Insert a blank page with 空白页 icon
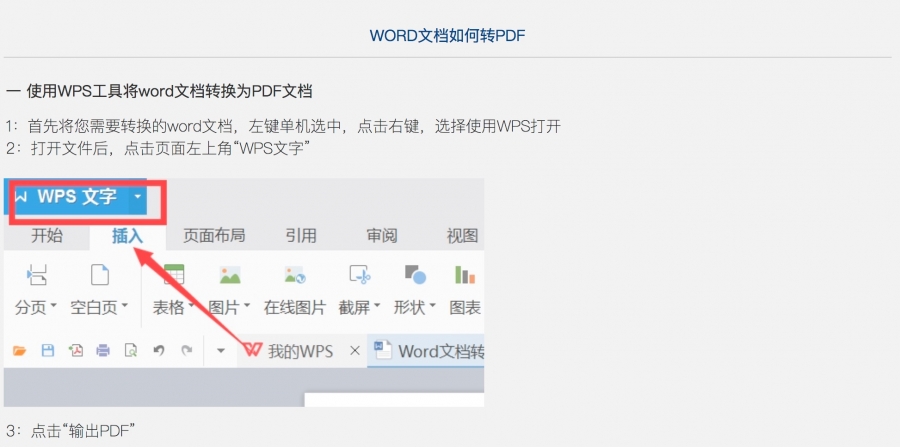The height and width of the screenshot is (447, 900). click(x=100, y=275)
